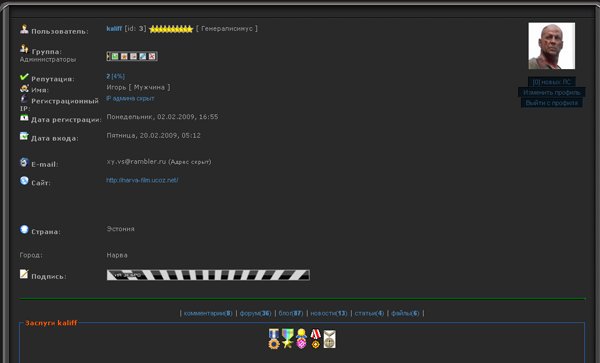Image resolution: width=600 pixels, height=363 pixels.
Task: Open the narva-film.ucoz.net site link
Action: pyautogui.click(x=142, y=180)
